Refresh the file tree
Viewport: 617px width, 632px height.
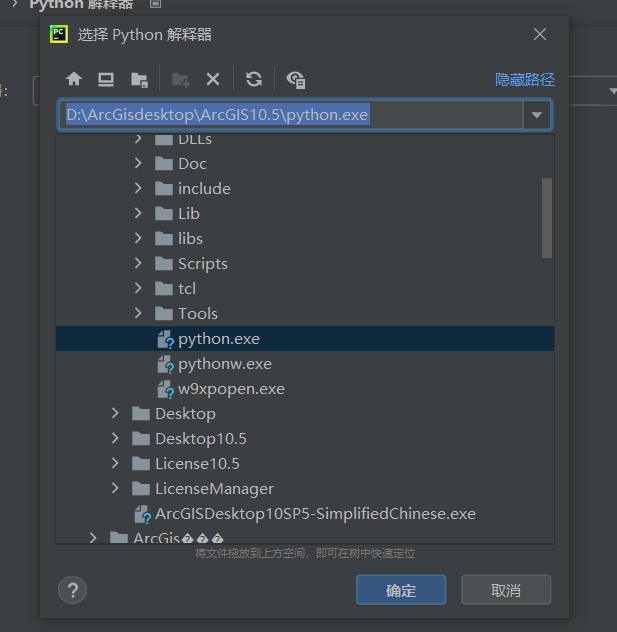[x=254, y=79]
